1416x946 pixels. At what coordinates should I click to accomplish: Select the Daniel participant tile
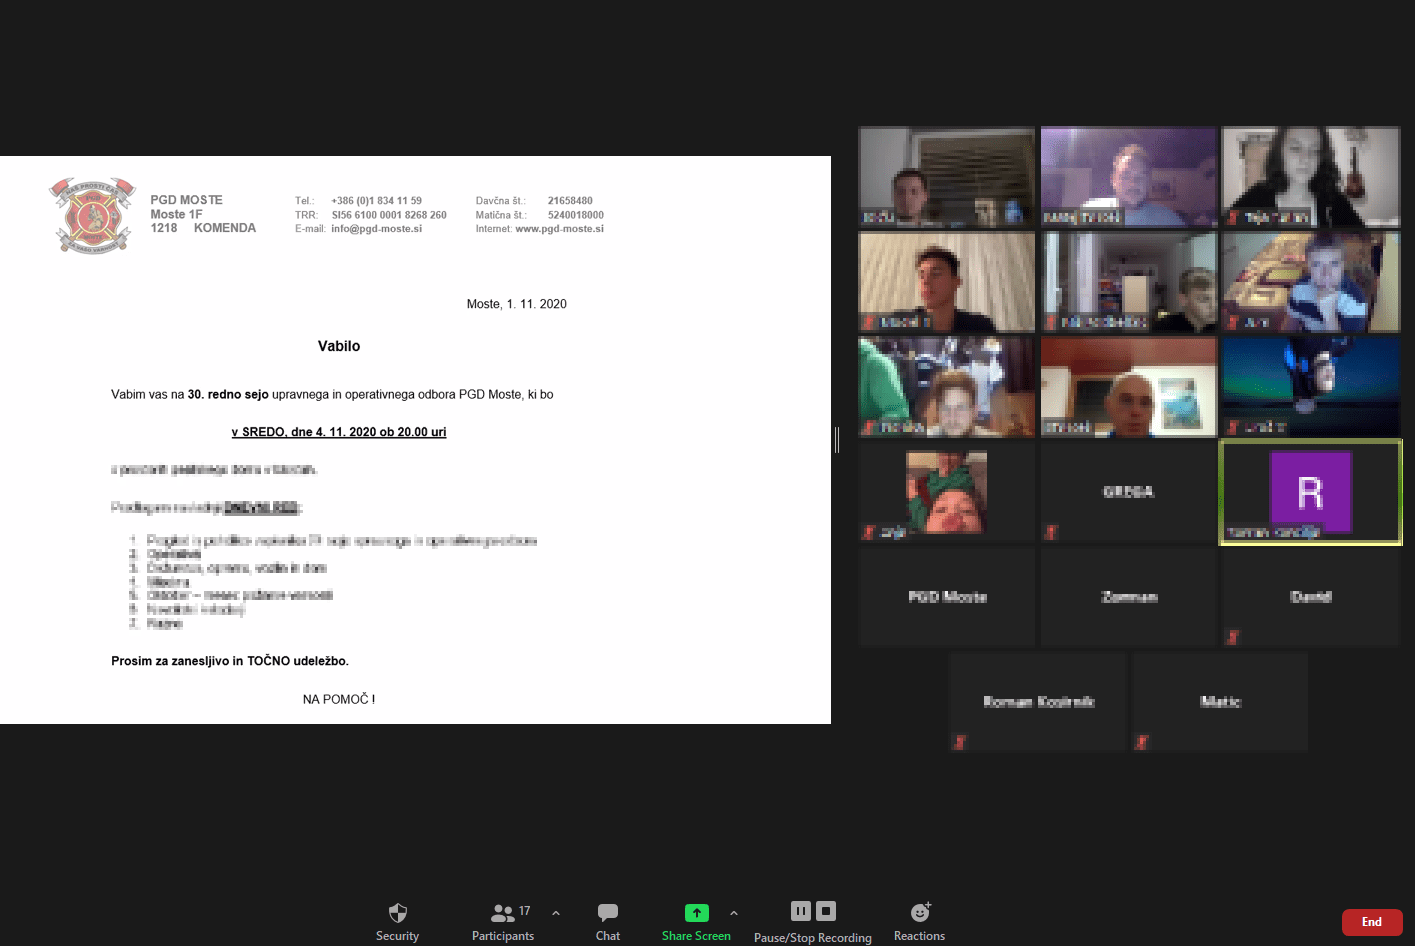1311,597
